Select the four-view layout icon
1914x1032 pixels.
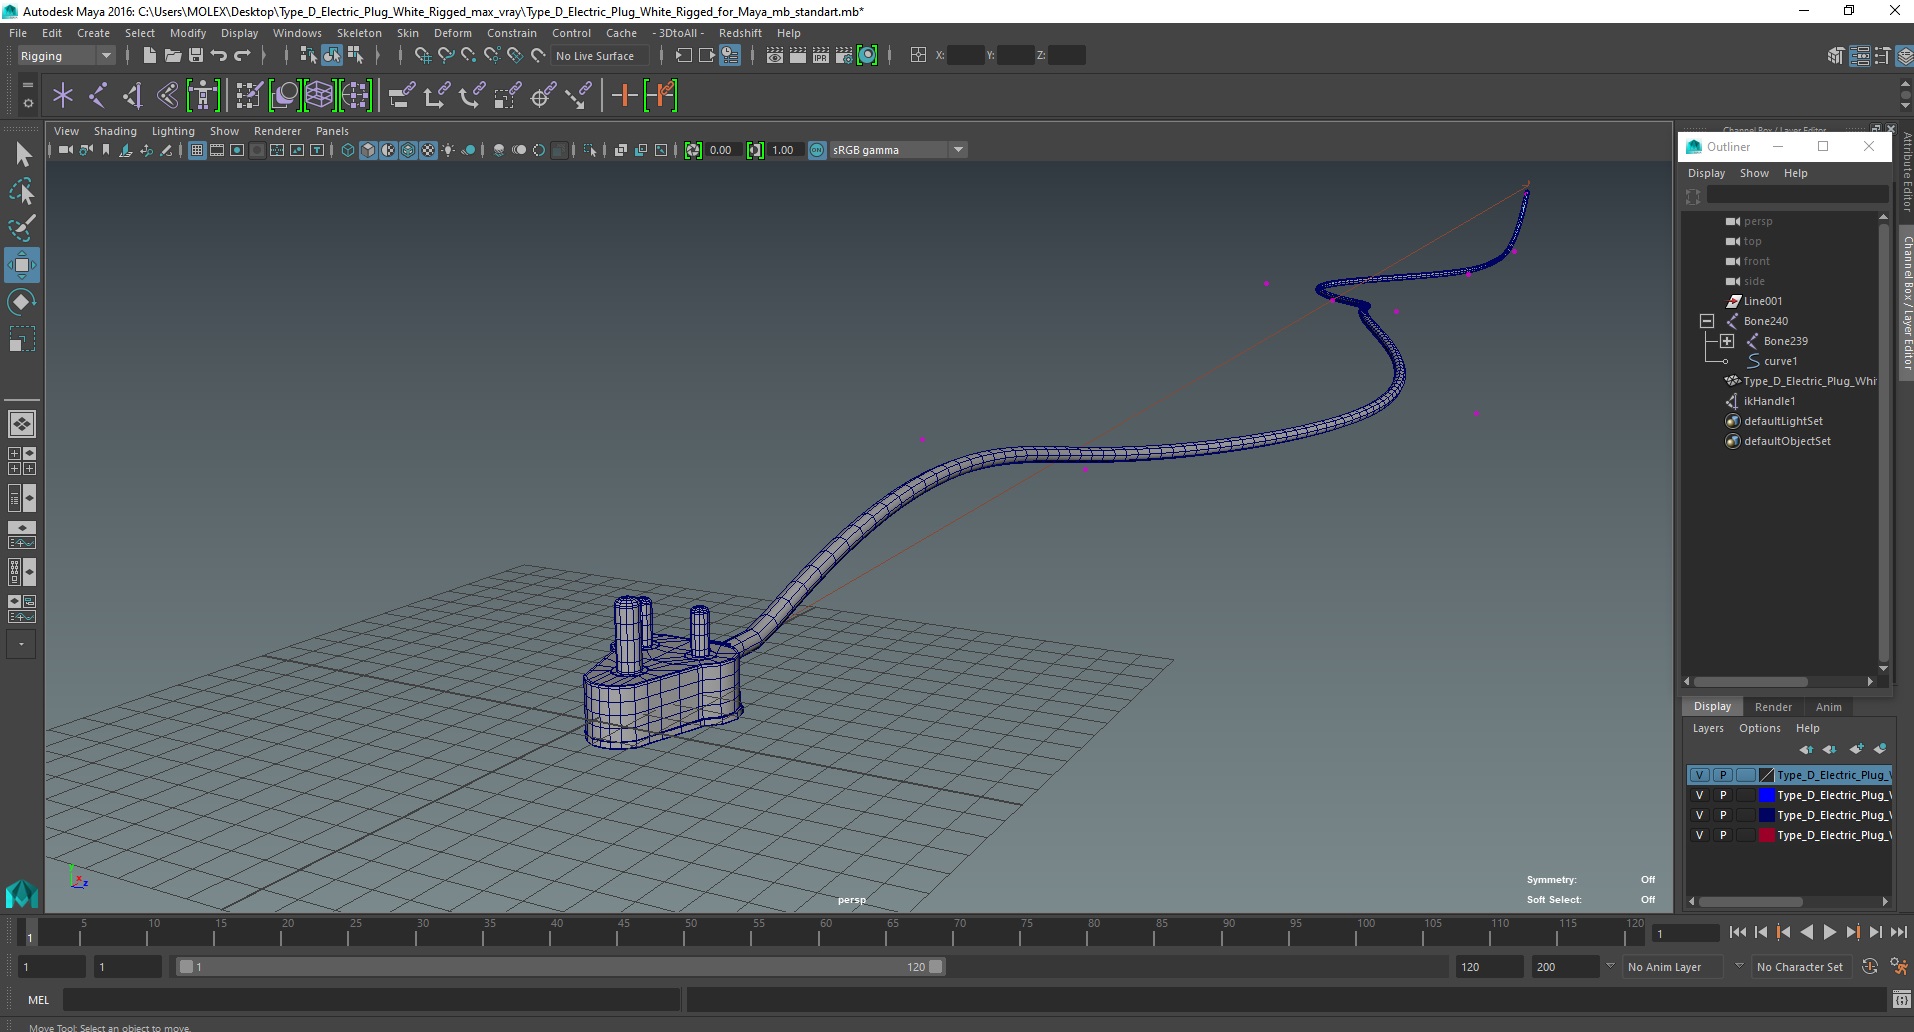point(21,461)
